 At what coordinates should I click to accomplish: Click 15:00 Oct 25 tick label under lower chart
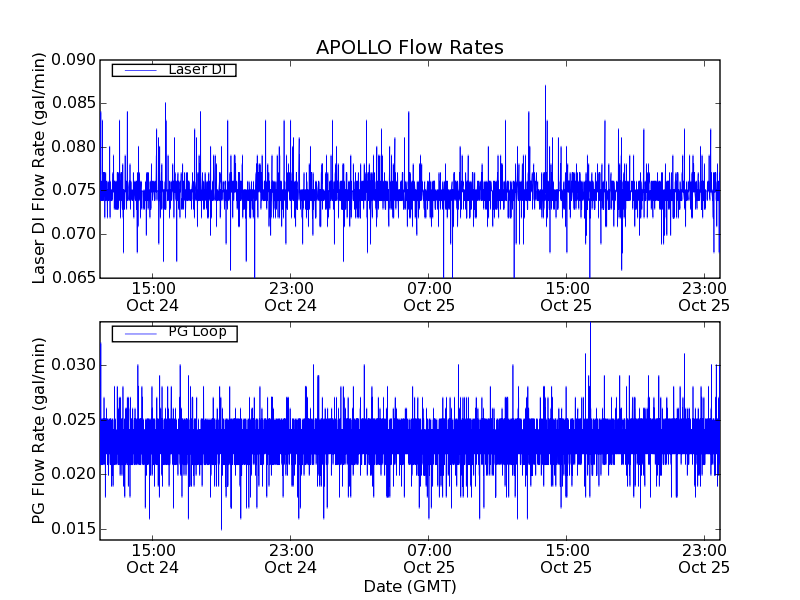pos(566,558)
